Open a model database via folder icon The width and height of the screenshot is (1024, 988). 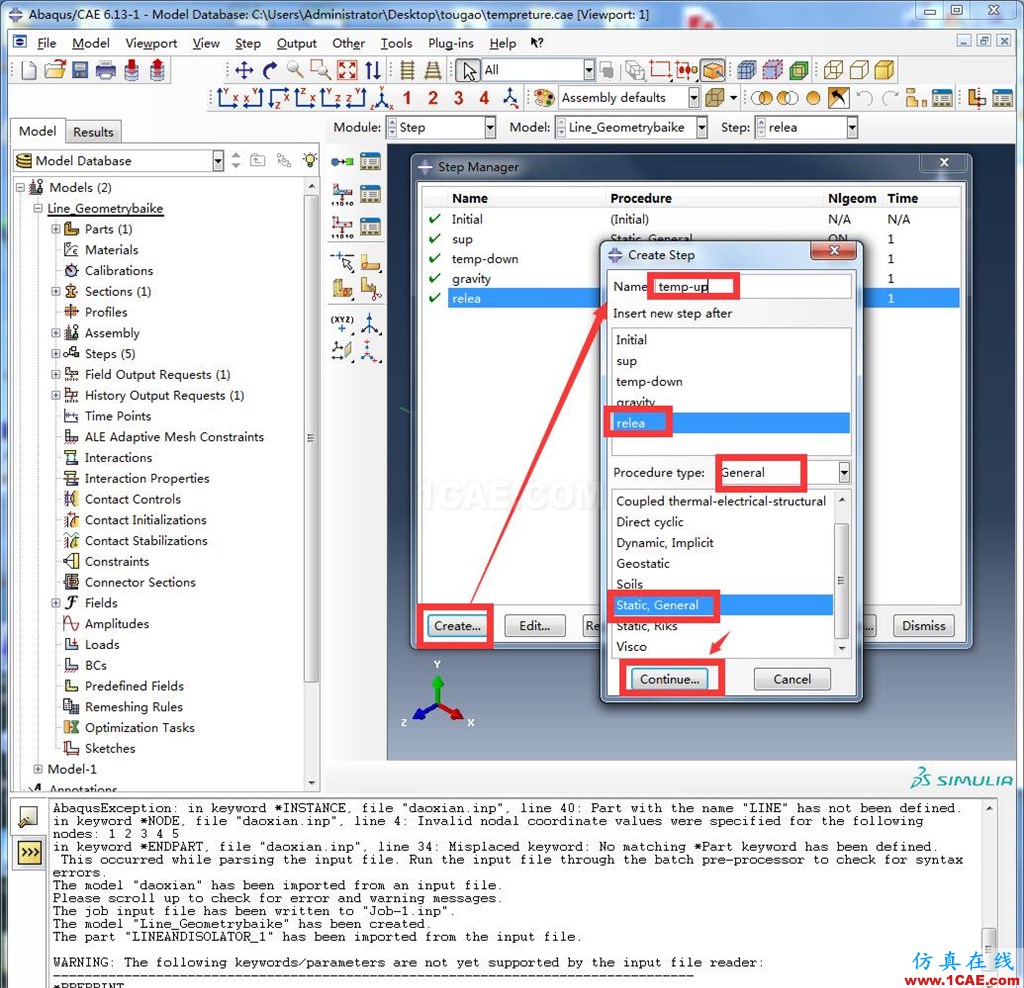[x=55, y=70]
